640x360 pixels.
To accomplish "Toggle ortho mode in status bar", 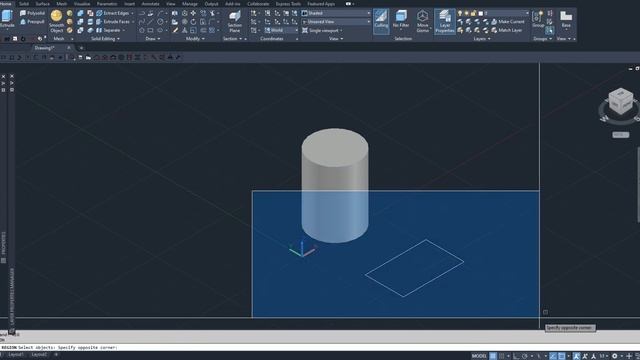I will click(516, 356).
